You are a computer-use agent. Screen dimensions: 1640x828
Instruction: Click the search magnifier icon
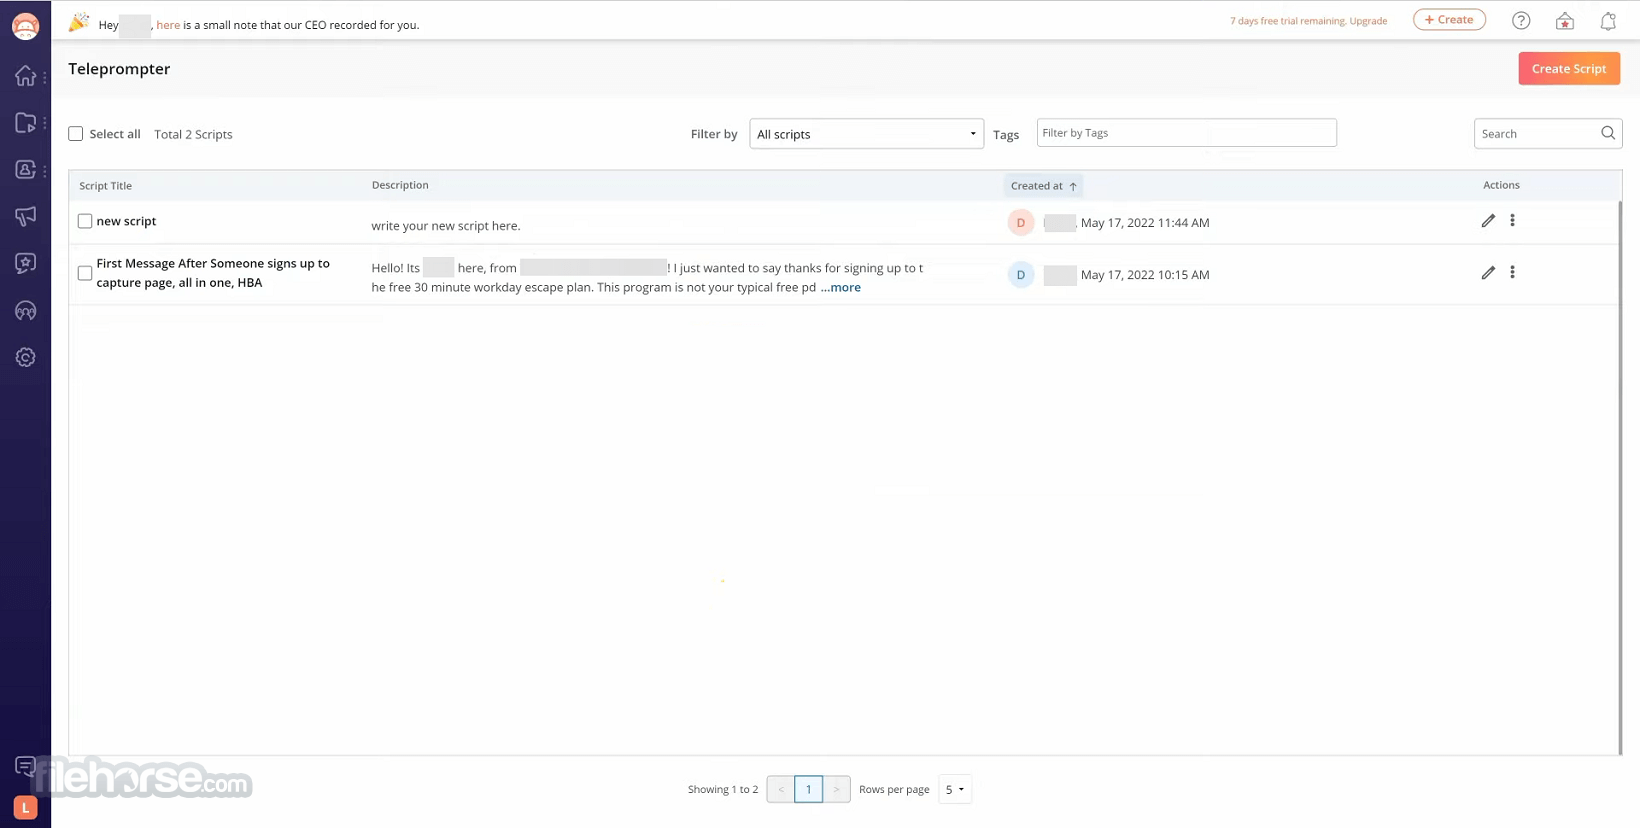coord(1608,133)
